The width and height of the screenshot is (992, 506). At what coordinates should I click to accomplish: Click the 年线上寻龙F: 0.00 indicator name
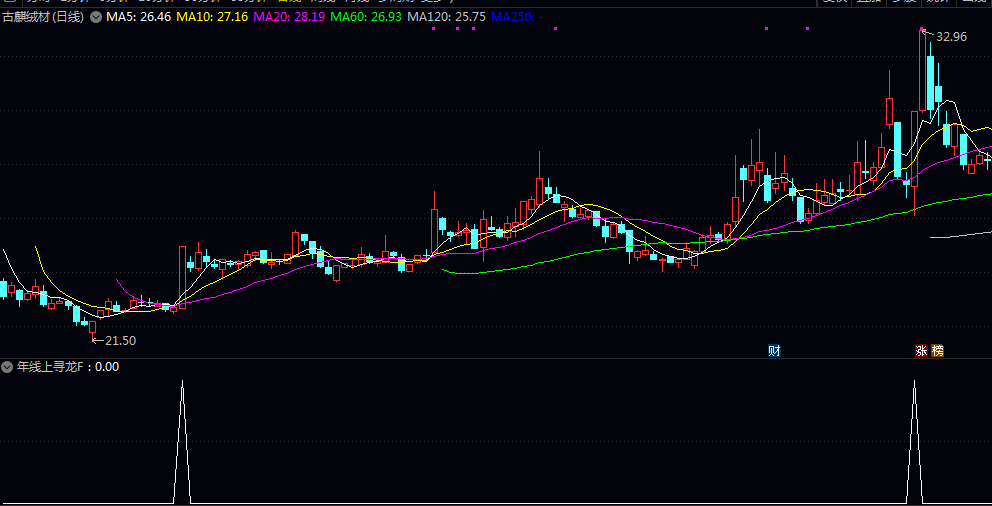tap(68, 366)
